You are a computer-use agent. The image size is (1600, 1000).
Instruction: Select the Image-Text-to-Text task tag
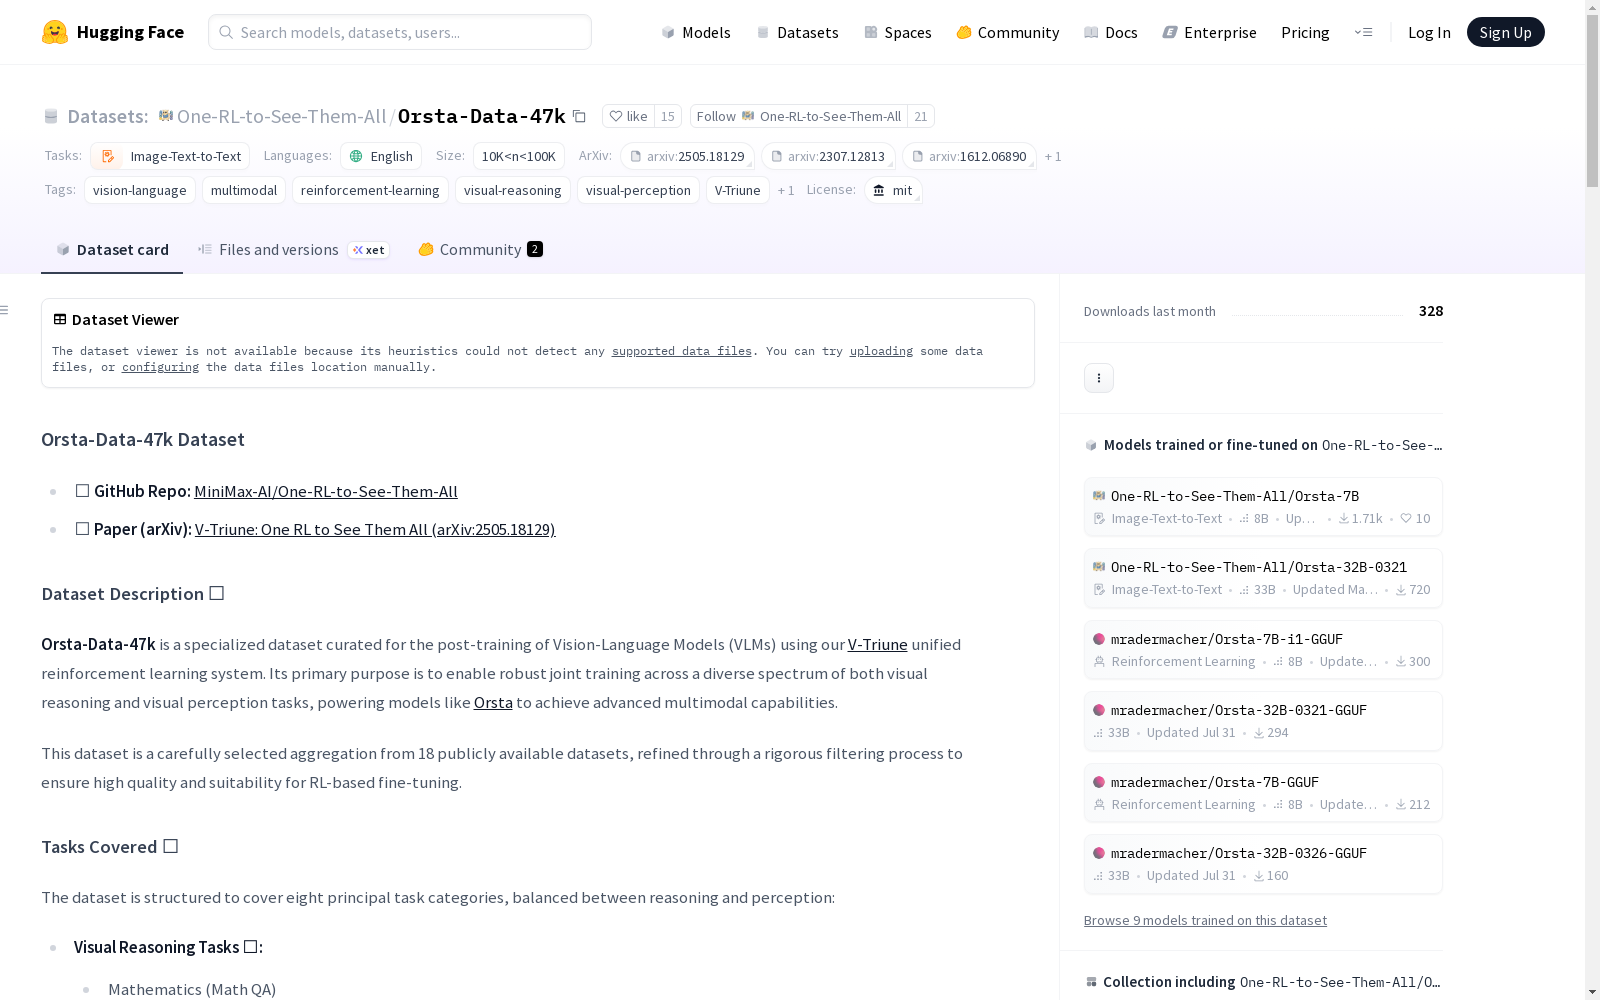pyautogui.click(x=170, y=156)
